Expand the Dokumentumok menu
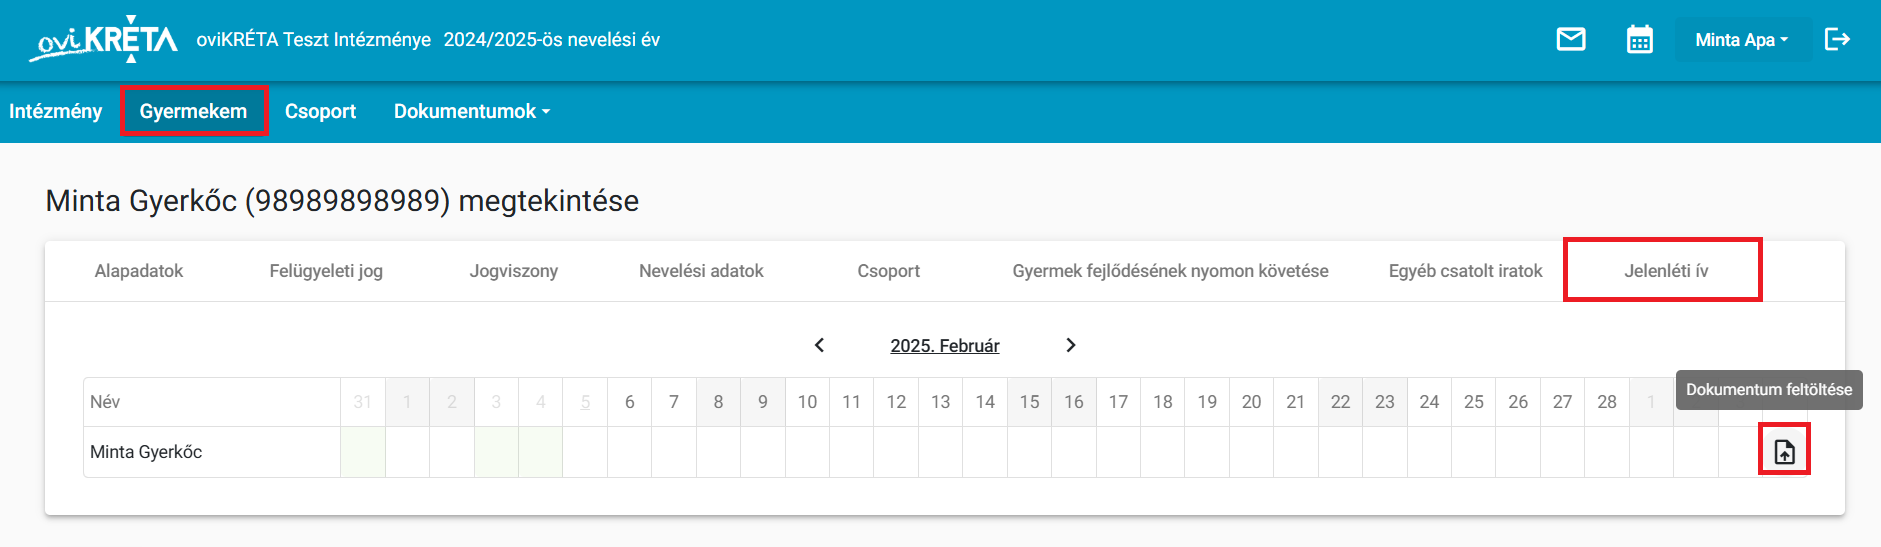Image resolution: width=1881 pixels, height=547 pixels. pos(472,111)
